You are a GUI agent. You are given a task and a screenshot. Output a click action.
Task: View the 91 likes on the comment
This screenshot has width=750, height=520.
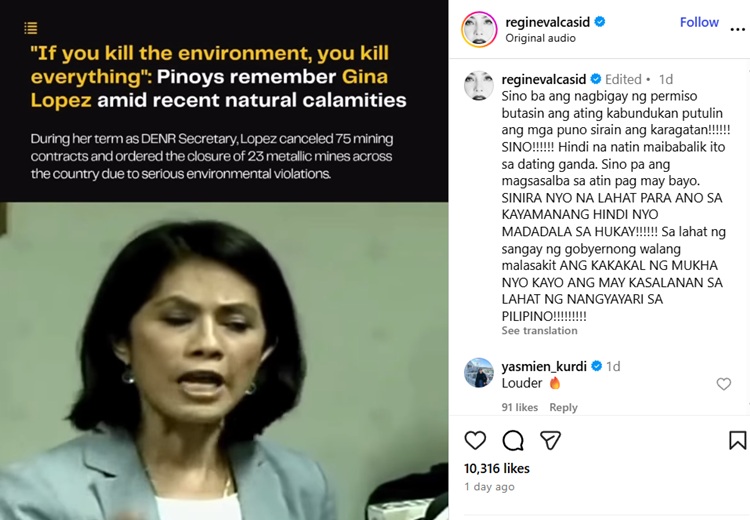point(519,407)
